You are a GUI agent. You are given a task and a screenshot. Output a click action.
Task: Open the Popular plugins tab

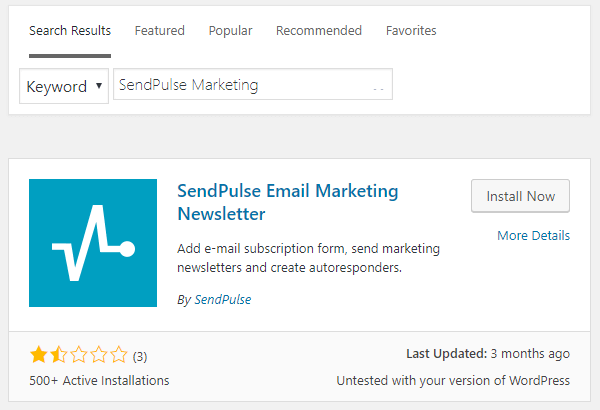[x=230, y=31]
